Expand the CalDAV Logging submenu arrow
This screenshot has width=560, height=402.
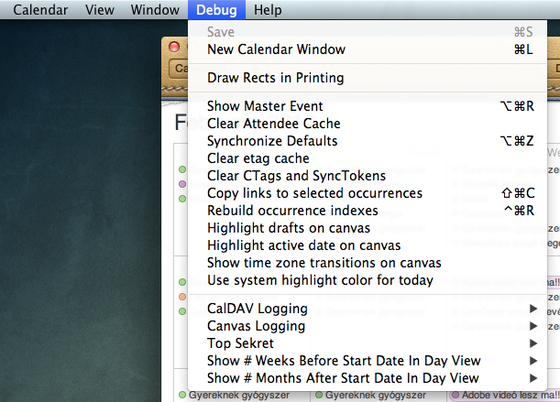[x=533, y=308]
